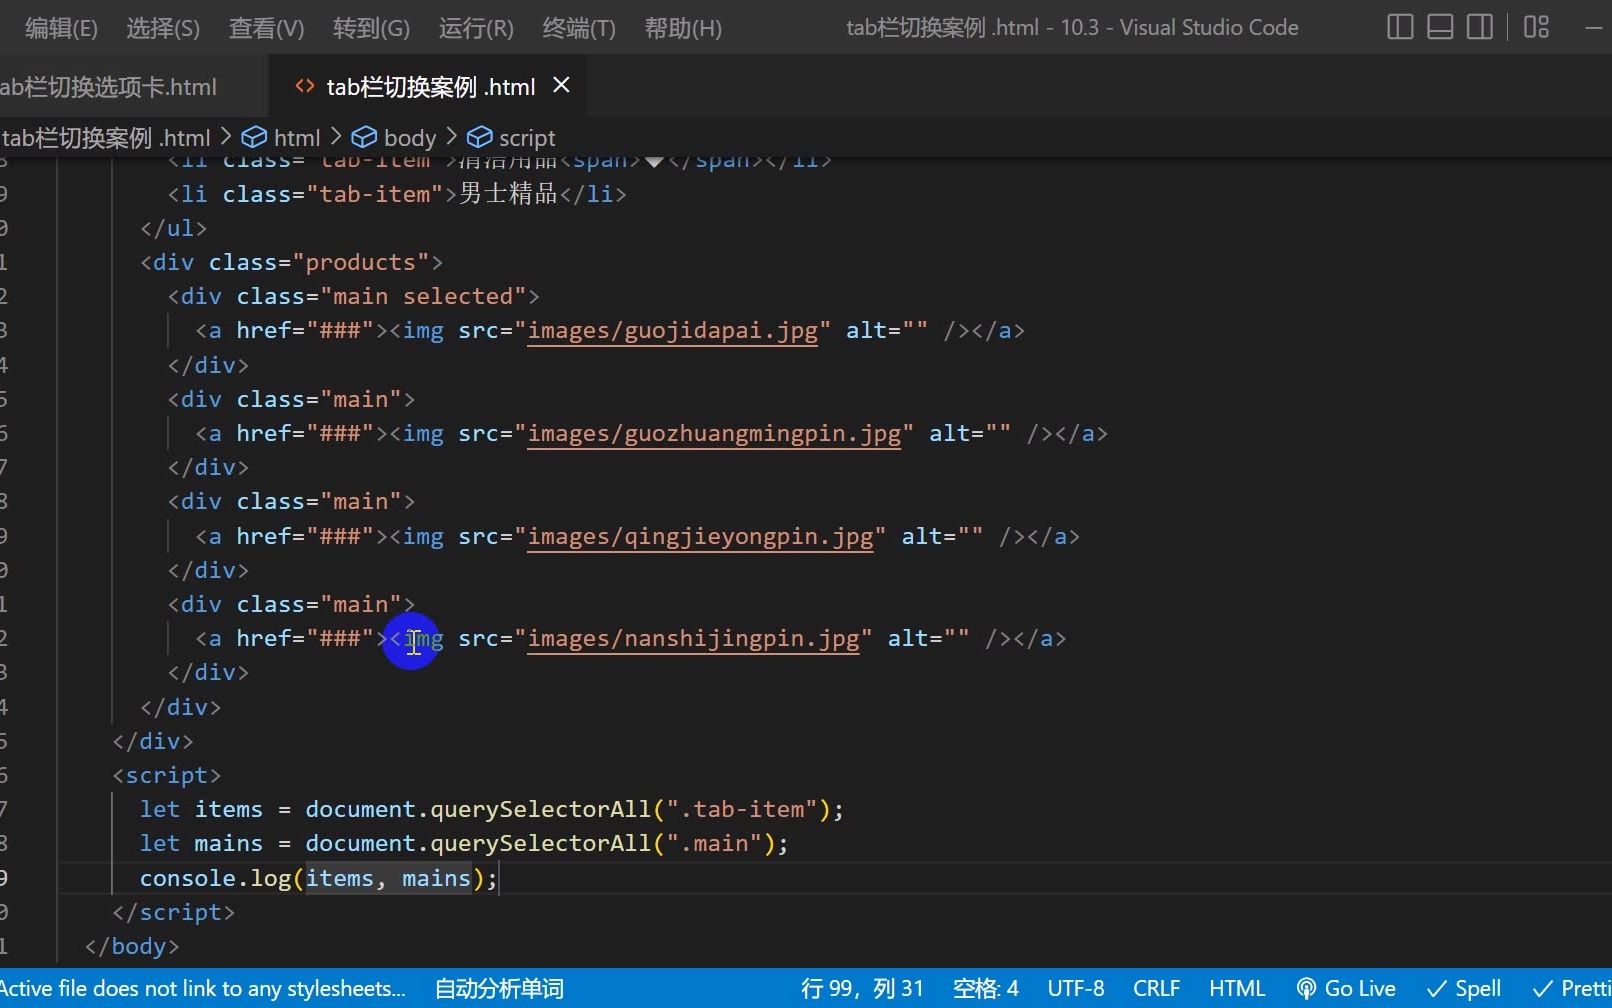Toggle bottom panel layout icon
1612x1008 pixels.
pos(1440,27)
